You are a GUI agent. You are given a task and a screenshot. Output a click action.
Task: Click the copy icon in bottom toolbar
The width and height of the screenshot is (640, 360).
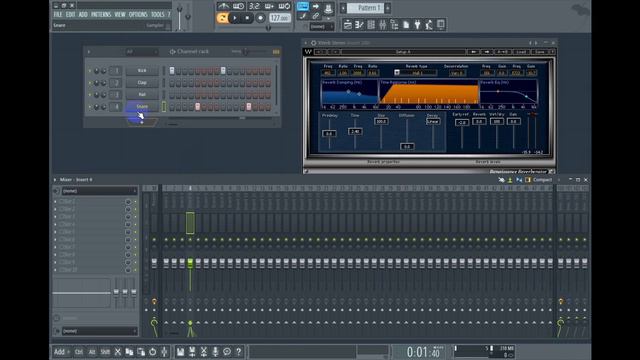click(129, 352)
